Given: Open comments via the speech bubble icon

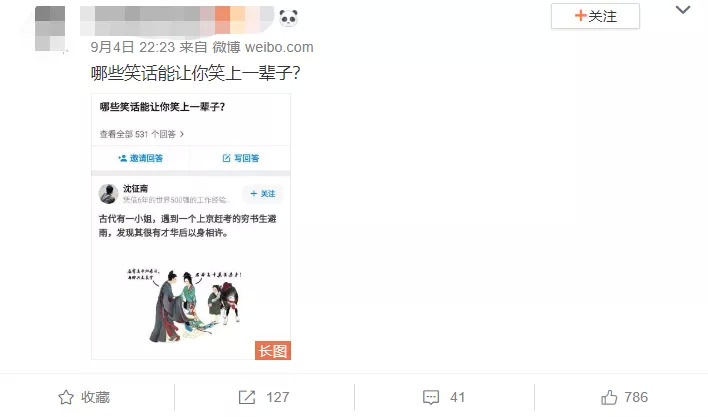Looking at the screenshot, I should point(431,397).
